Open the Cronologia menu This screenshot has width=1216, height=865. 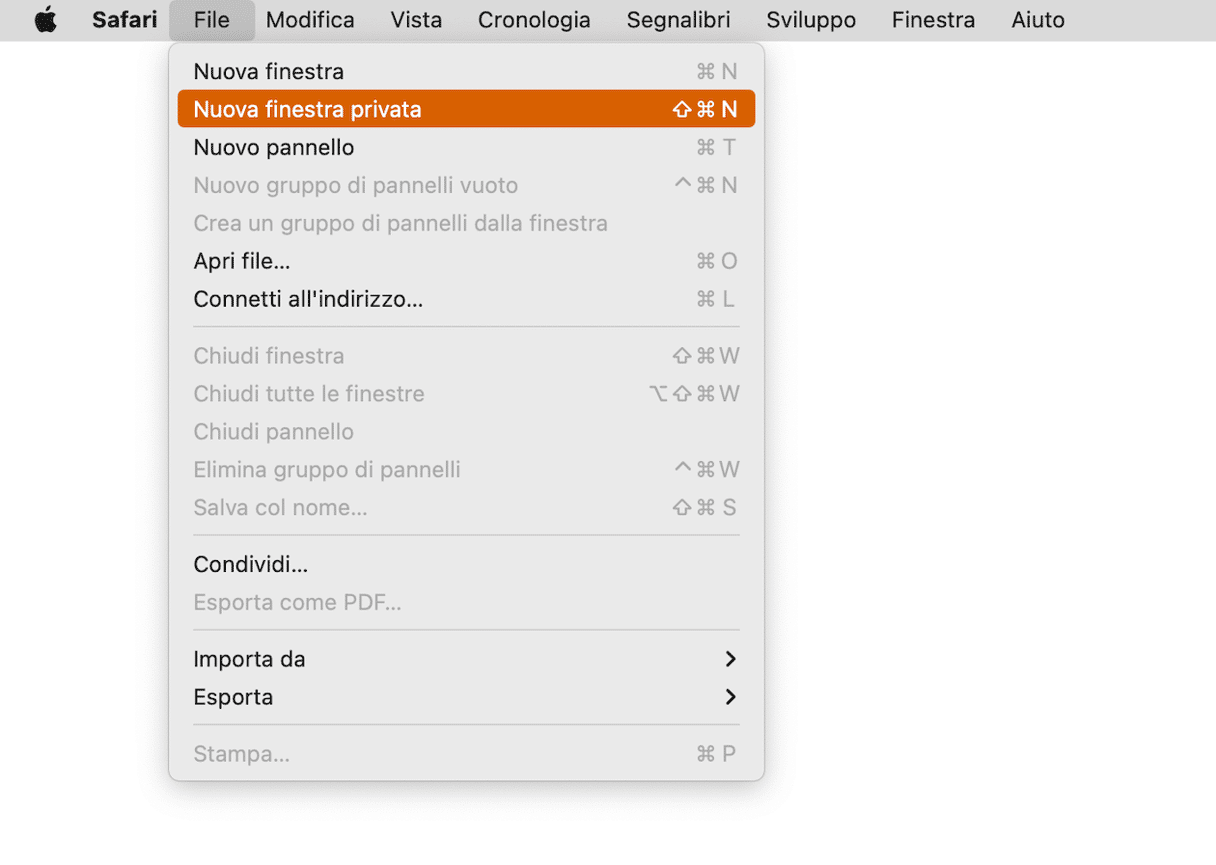click(x=534, y=20)
